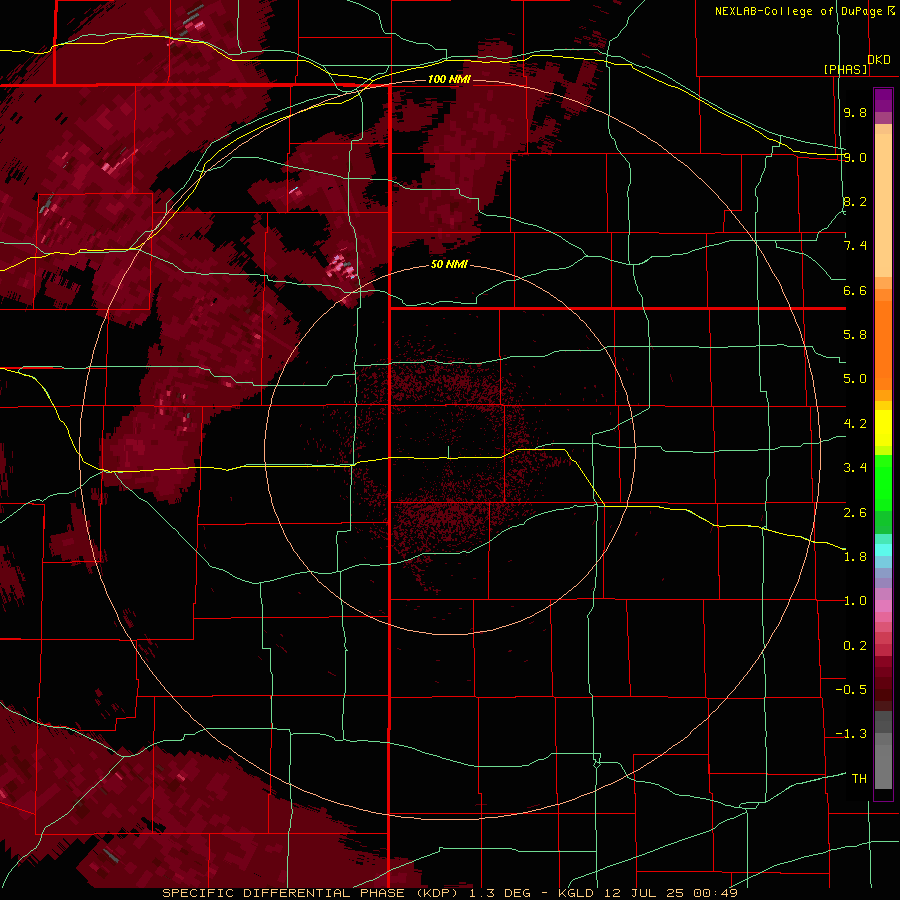Click the 0.2 value on the color scale
Viewport: 900px width, 900px height.
click(x=855, y=646)
